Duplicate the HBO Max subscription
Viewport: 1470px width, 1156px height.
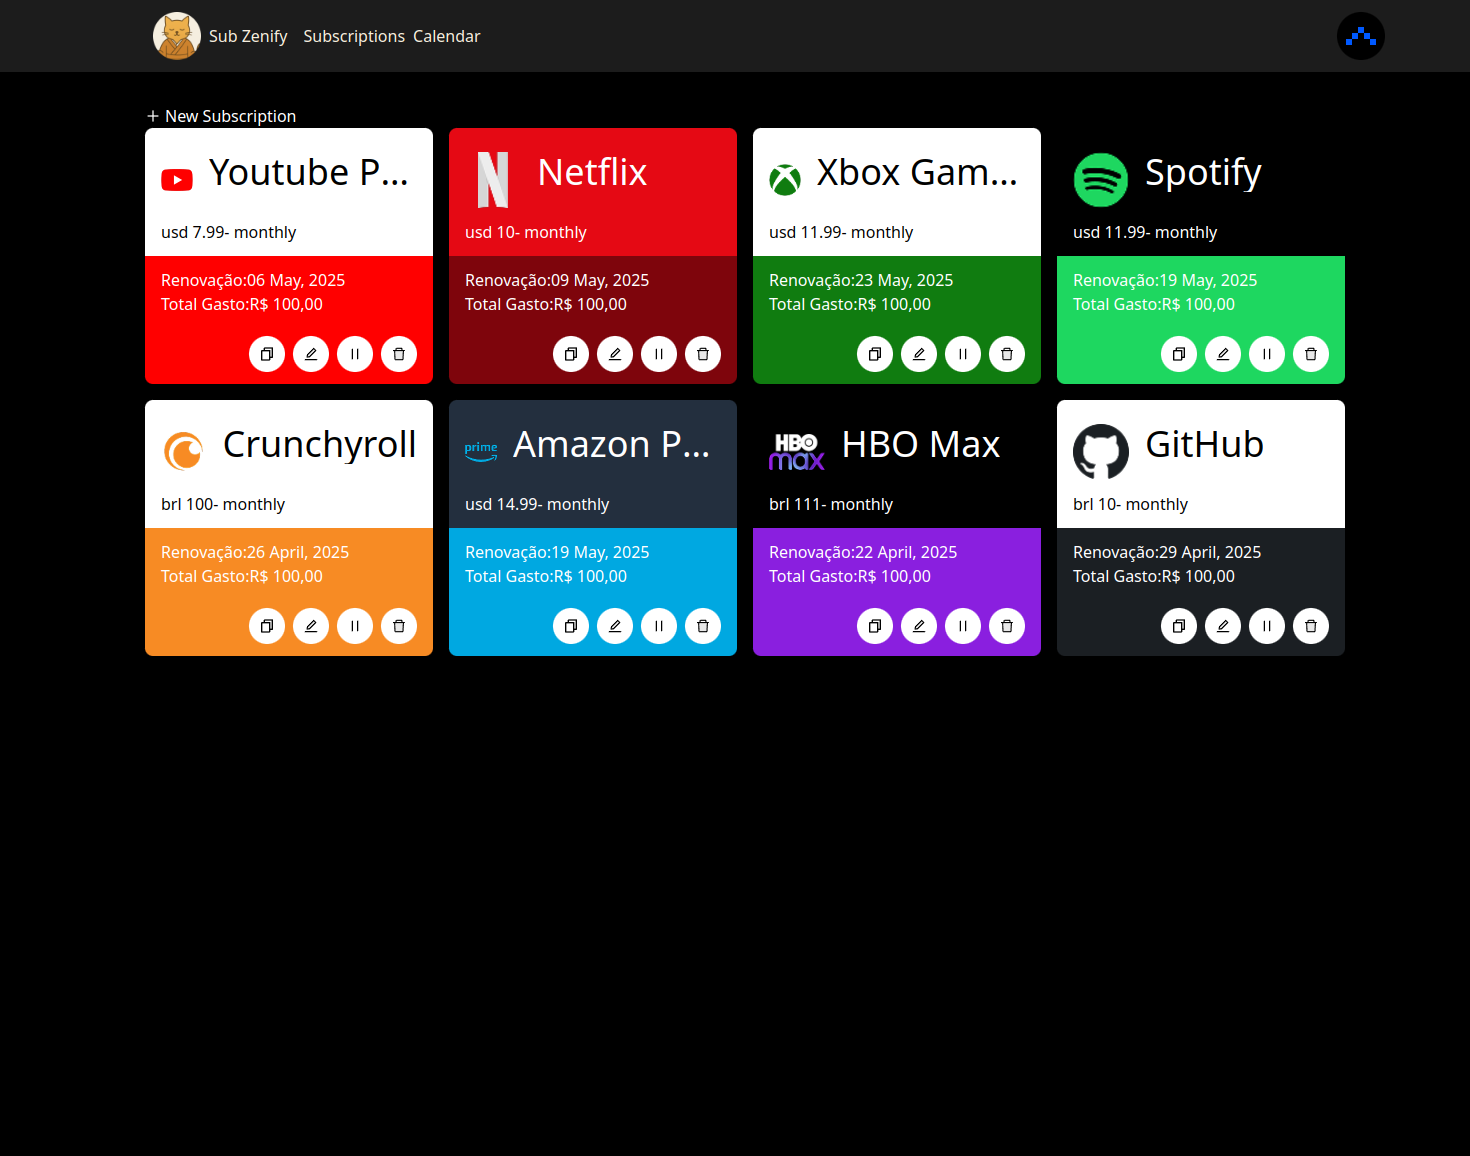click(x=874, y=626)
